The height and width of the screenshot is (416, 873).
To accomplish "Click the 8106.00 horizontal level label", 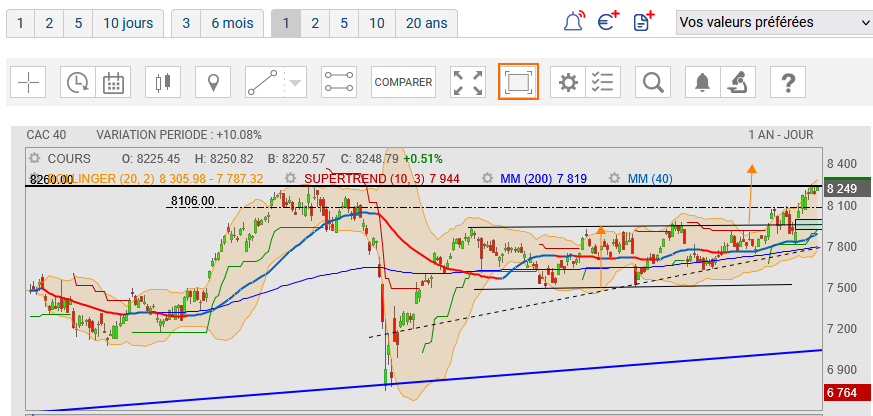I will pos(192,200).
